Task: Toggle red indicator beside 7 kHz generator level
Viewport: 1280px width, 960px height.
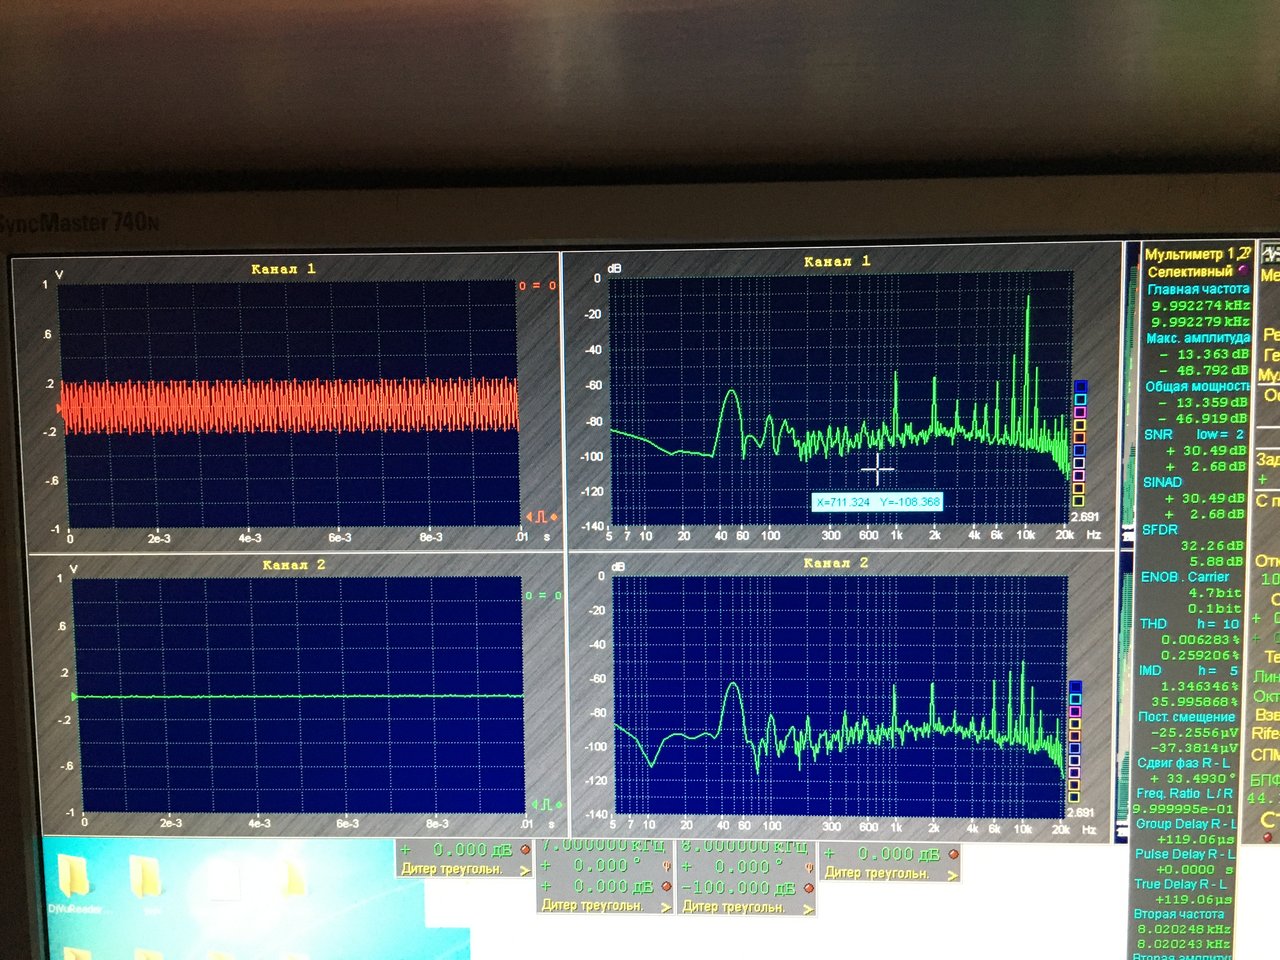Action: (x=666, y=886)
